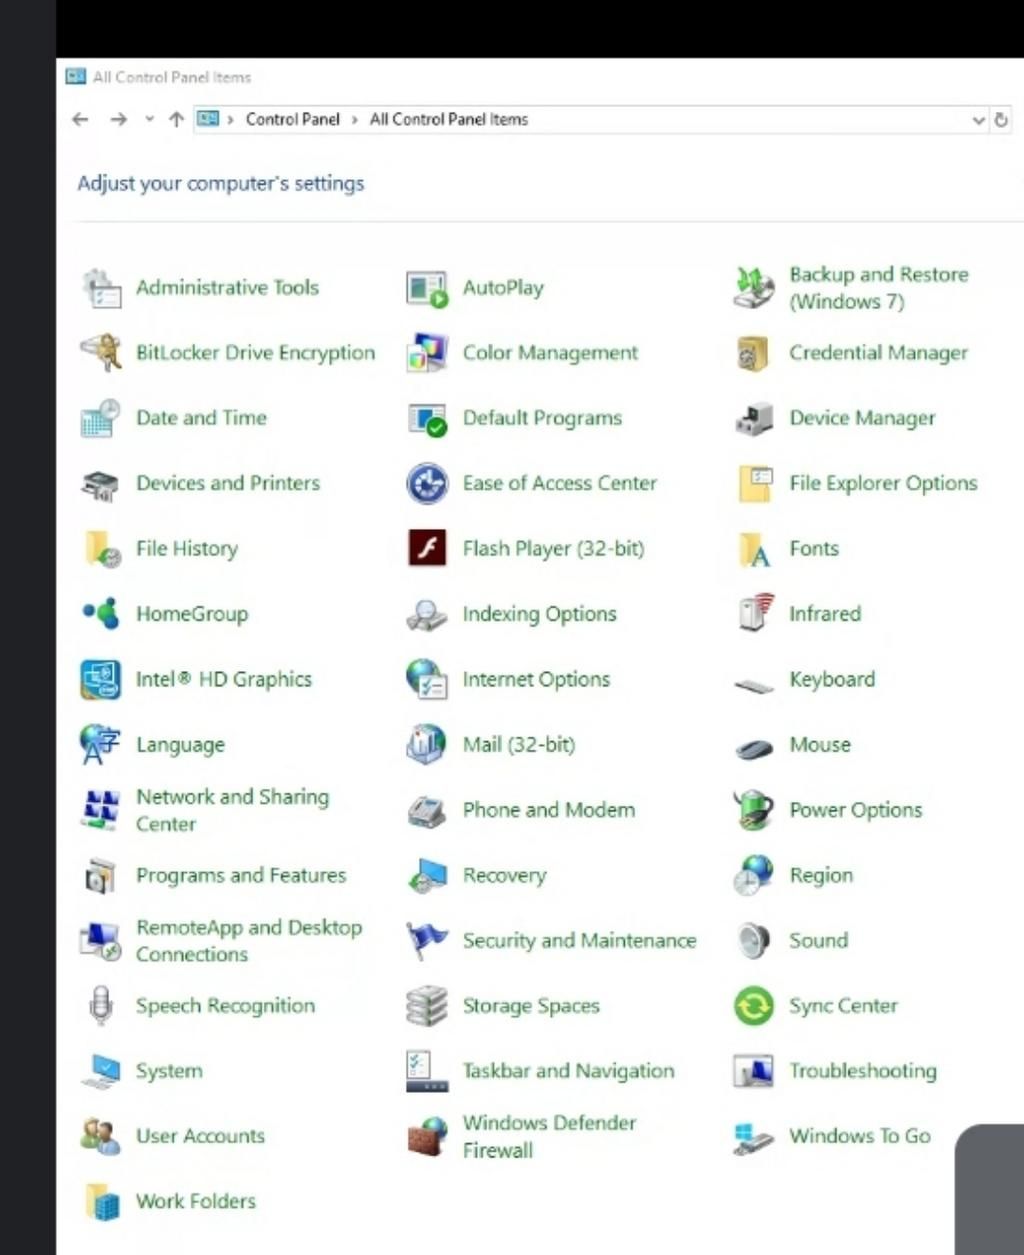Click the Windows Defender Firewall icon
Screen dimensions: 1024x1255
coord(428,1137)
